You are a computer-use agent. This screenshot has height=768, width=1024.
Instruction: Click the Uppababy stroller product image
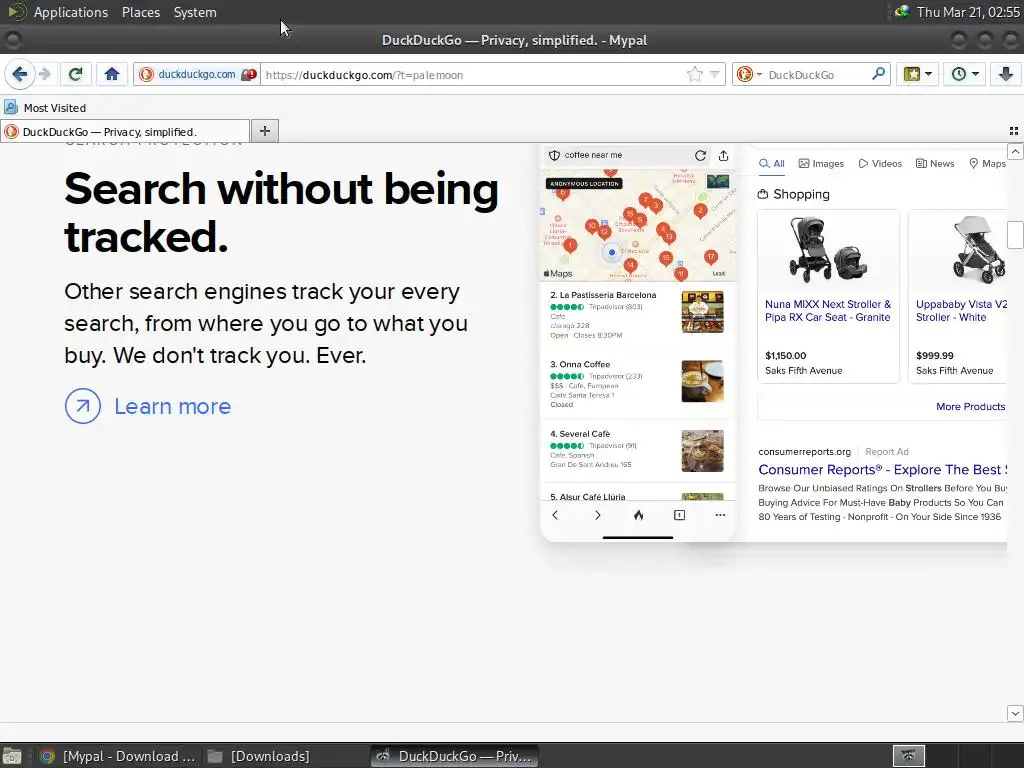click(978, 251)
